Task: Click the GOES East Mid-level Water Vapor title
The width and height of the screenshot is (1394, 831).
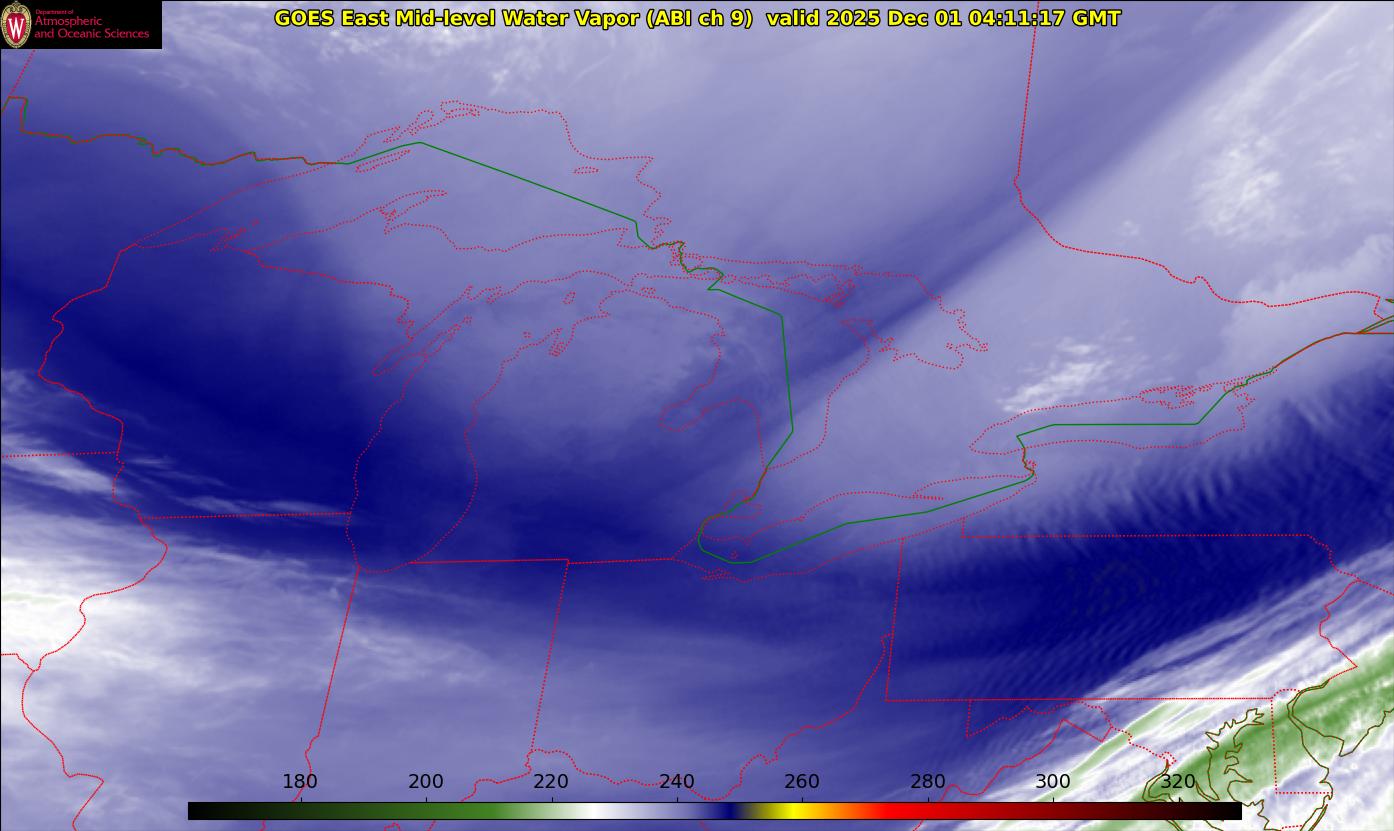Action: [x=513, y=18]
